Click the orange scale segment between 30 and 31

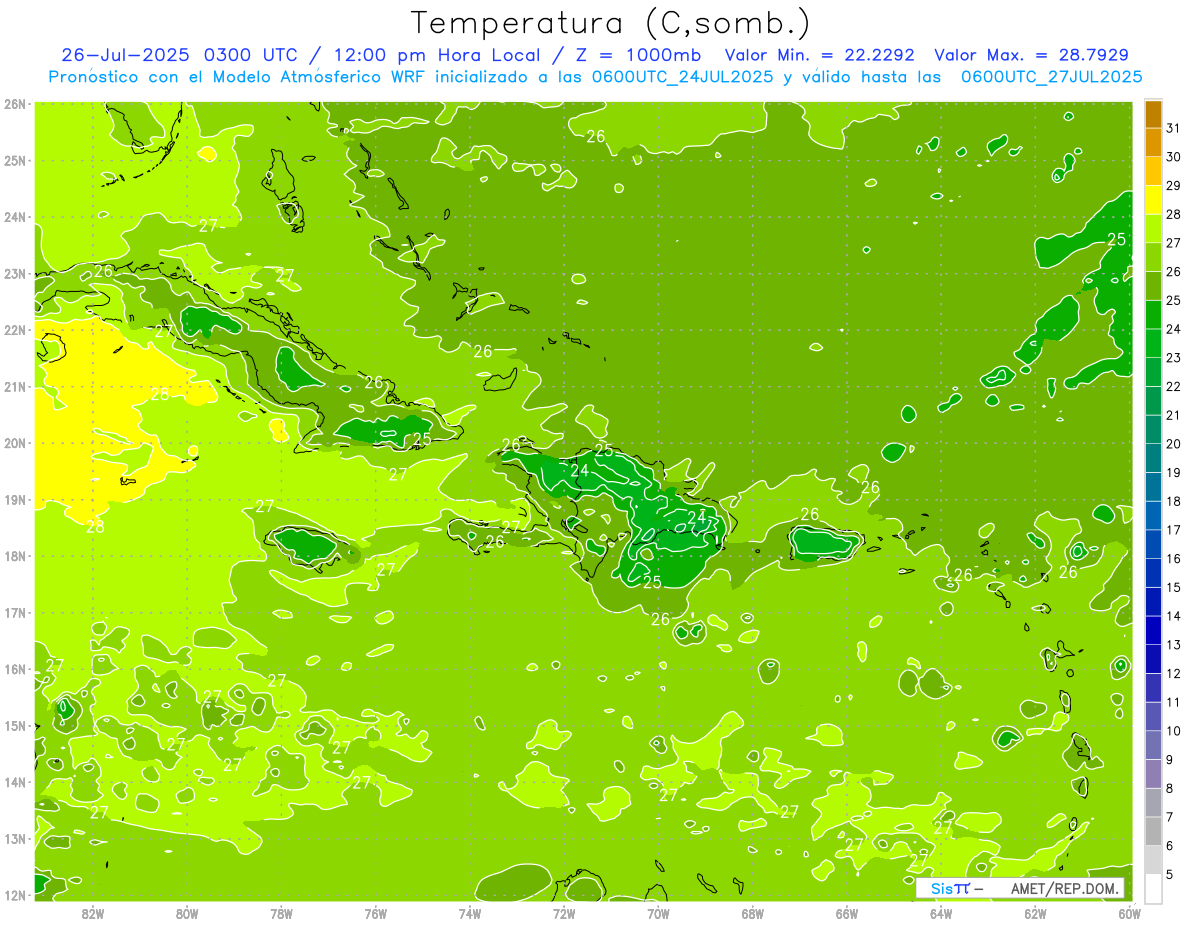(1153, 143)
